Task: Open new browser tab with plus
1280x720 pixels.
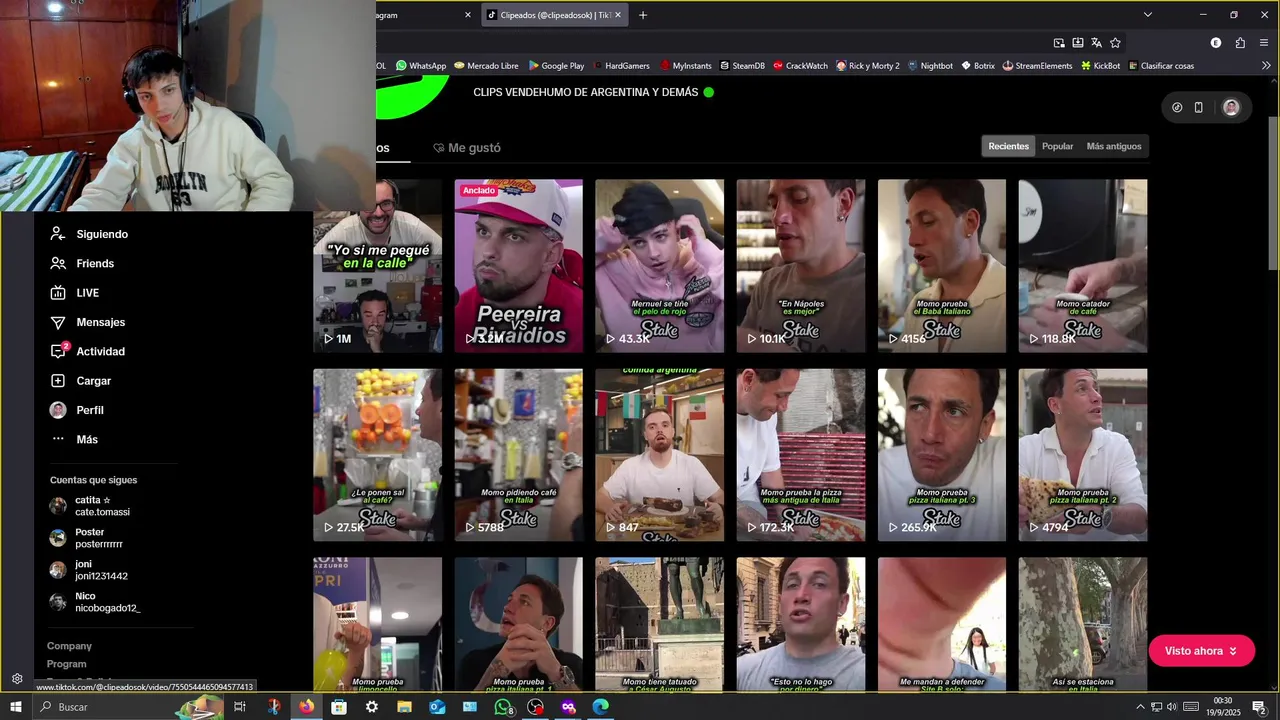Action: pyautogui.click(x=643, y=15)
